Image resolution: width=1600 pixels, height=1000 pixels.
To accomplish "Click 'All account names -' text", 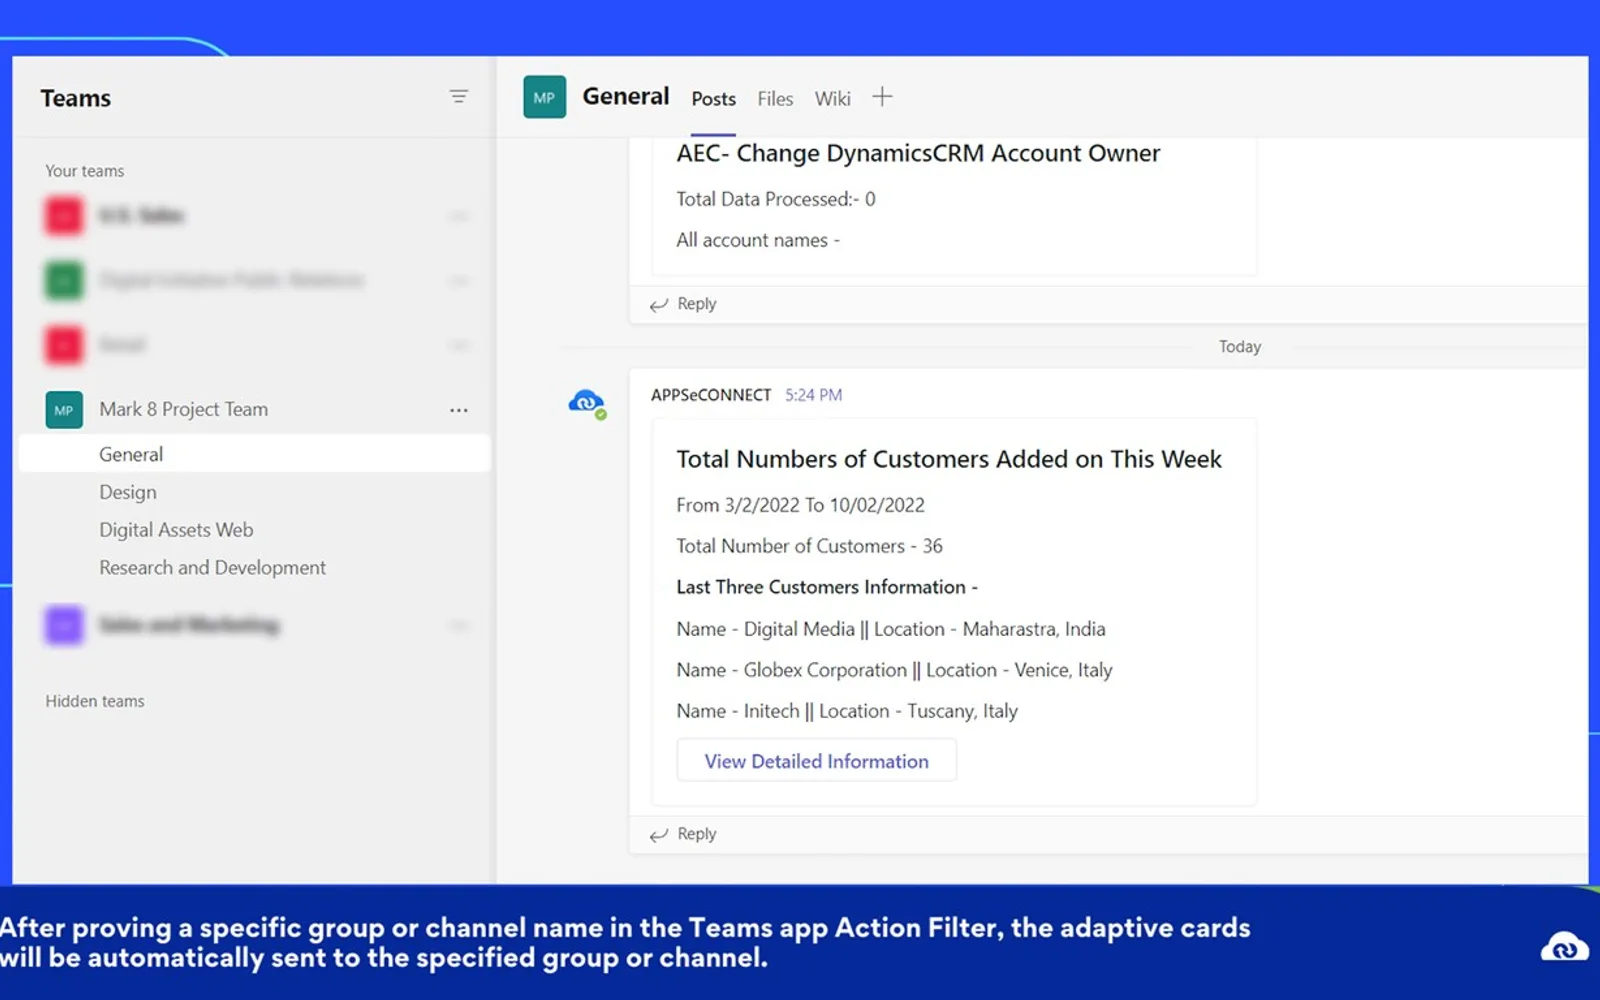I will (x=758, y=240).
